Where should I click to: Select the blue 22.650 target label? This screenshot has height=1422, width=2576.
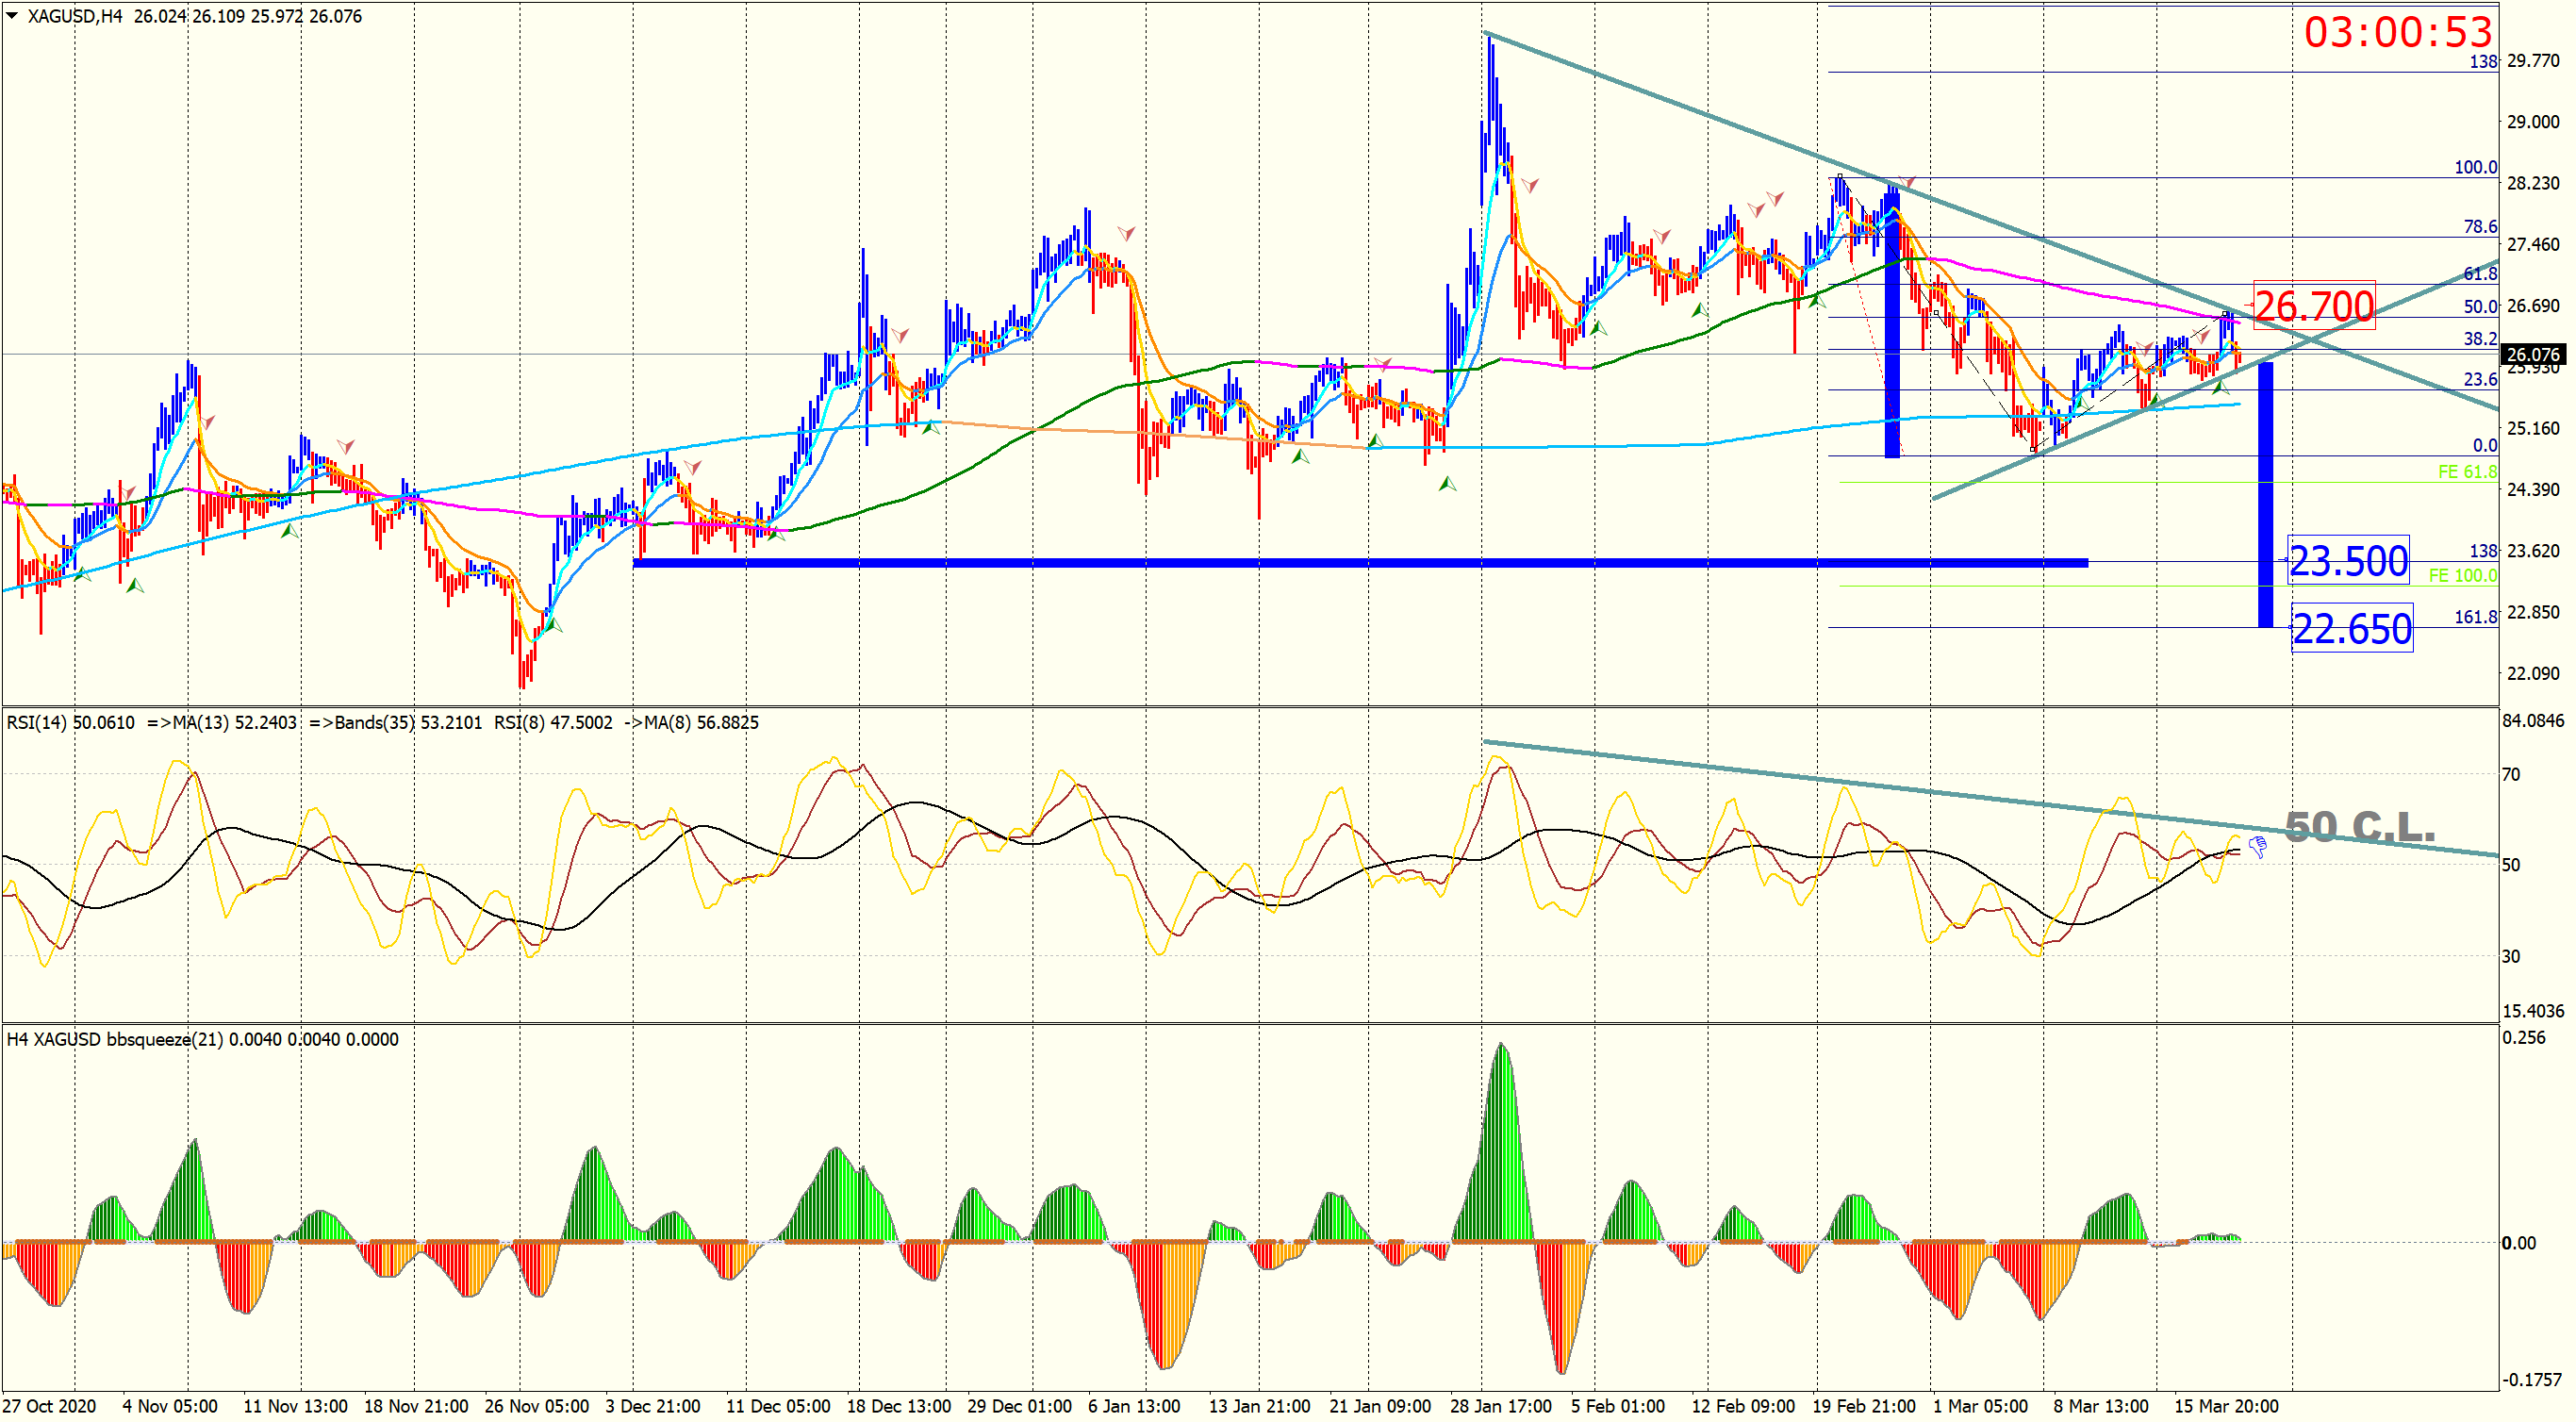(2351, 629)
